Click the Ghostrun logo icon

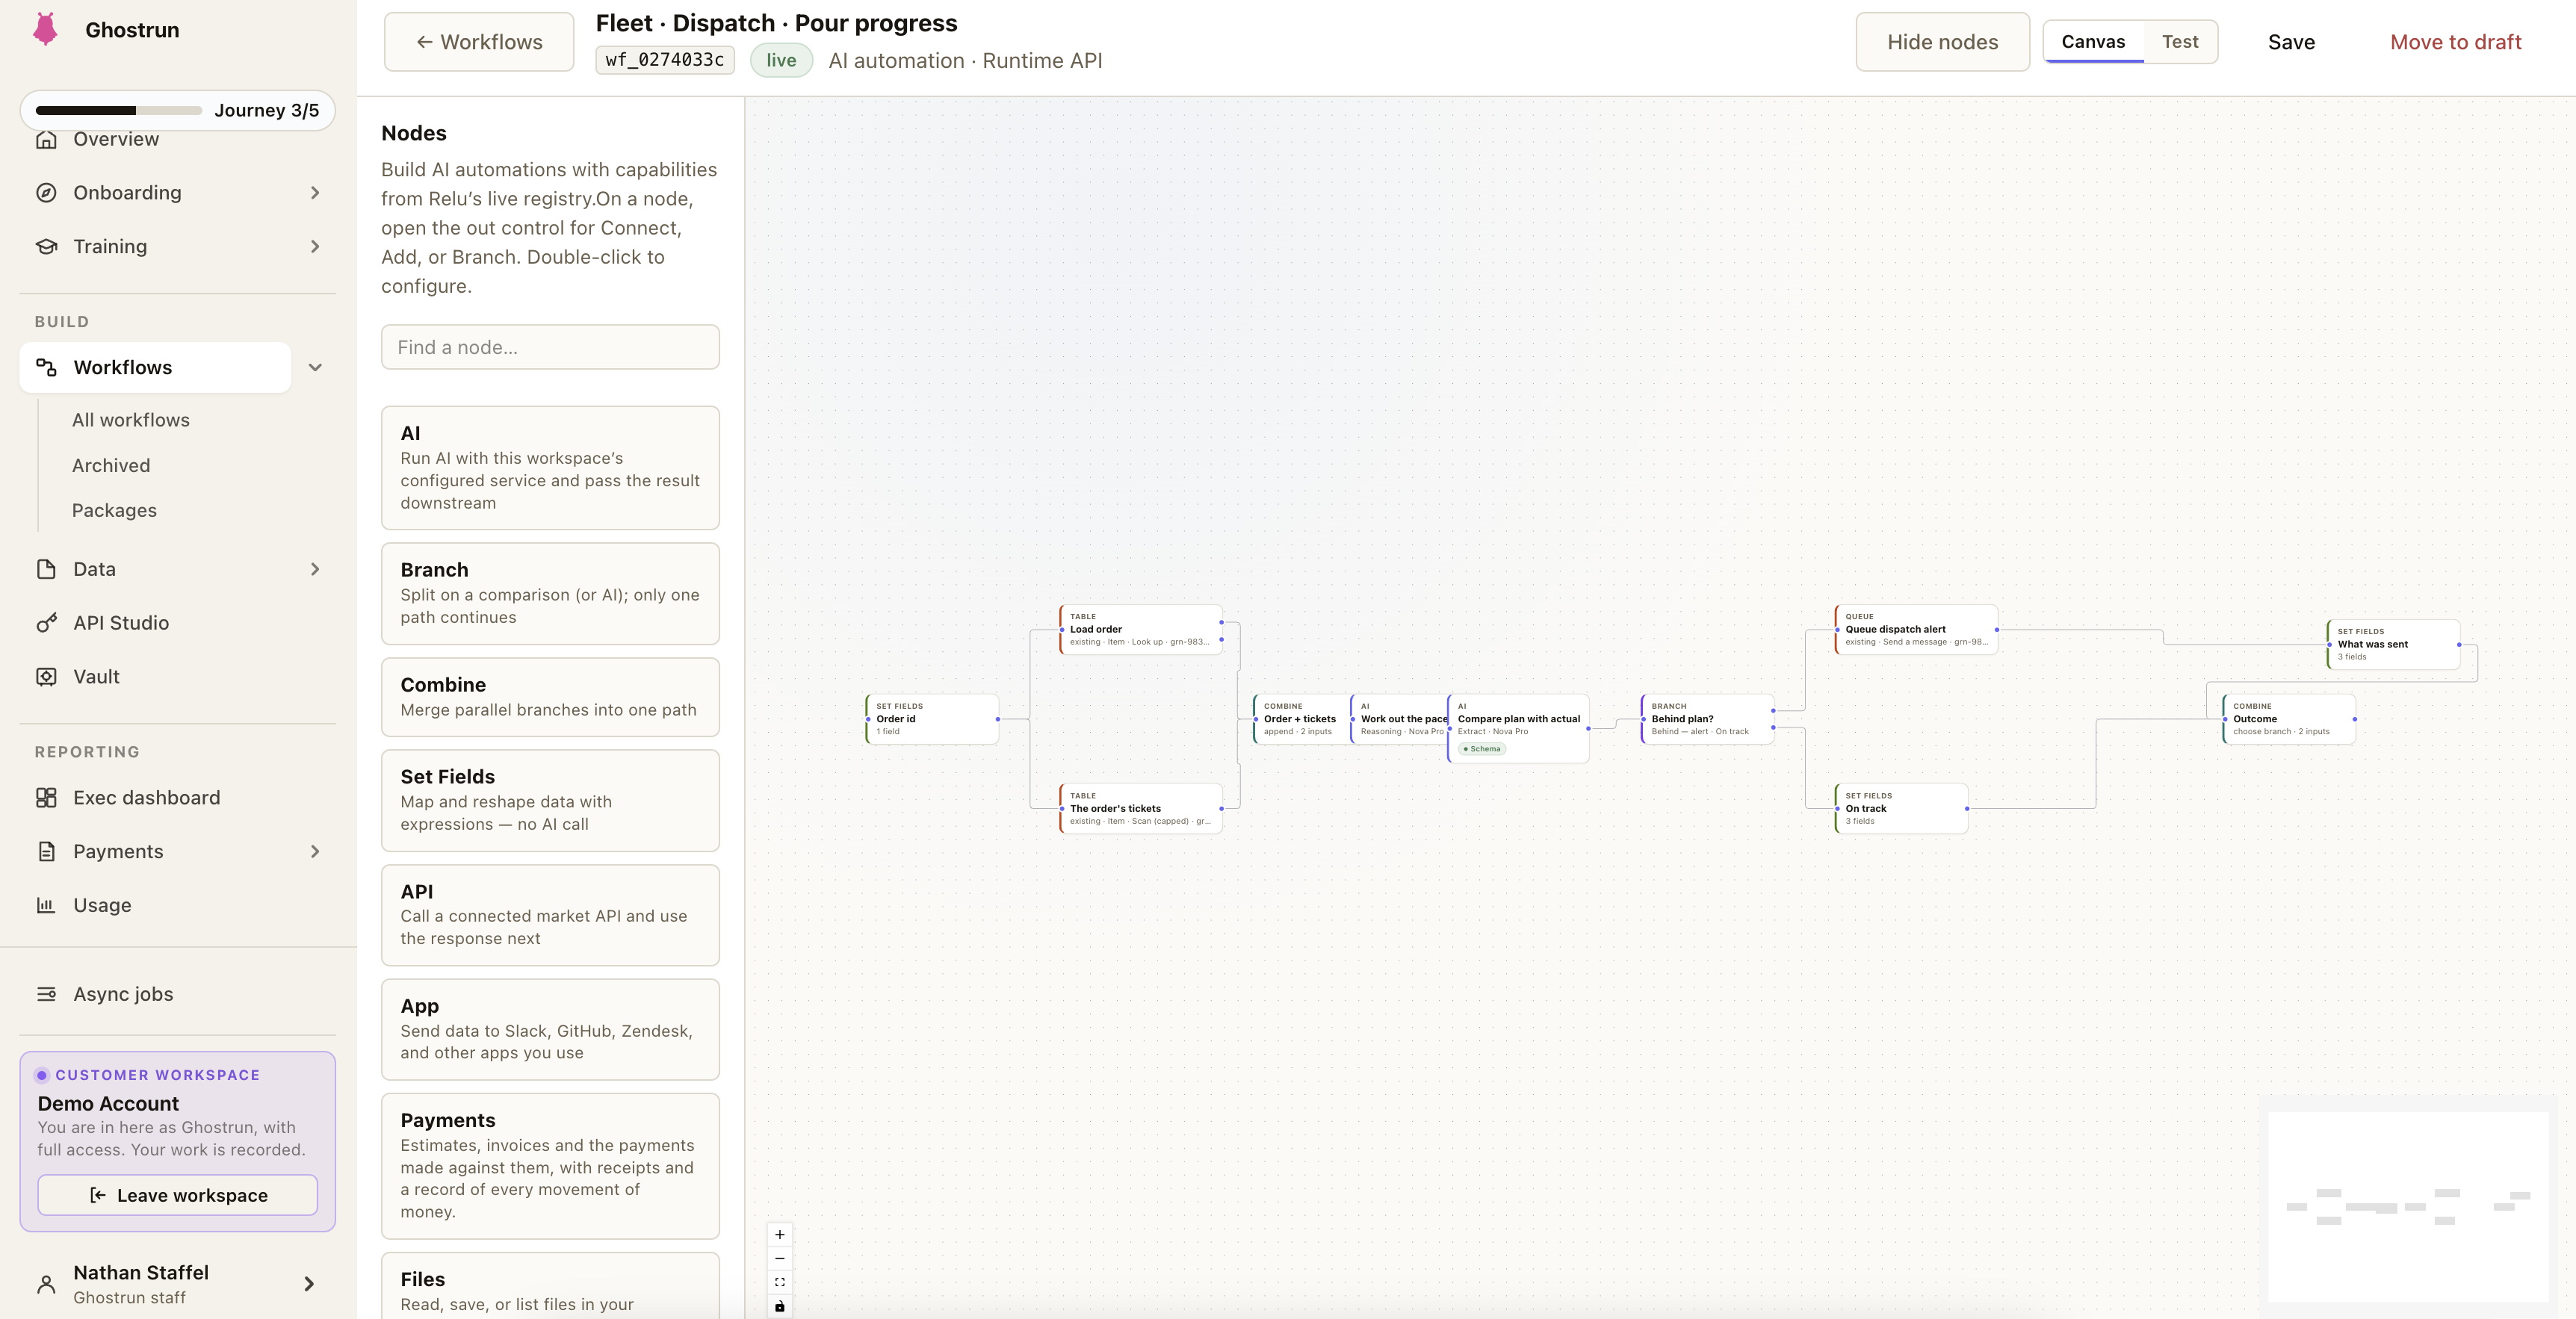(45, 29)
